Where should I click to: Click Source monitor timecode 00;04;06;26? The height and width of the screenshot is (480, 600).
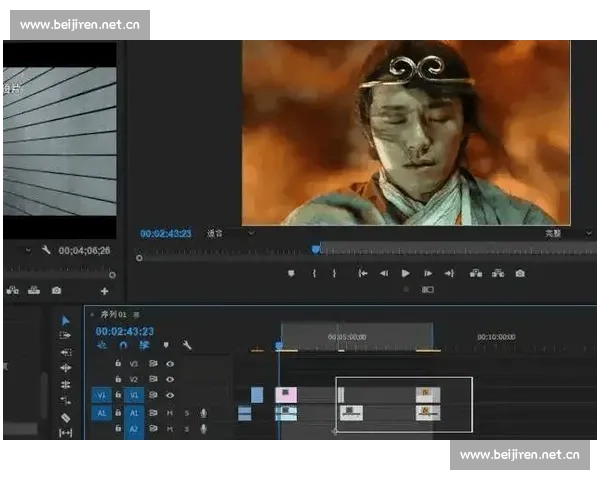pyautogui.click(x=84, y=251)
